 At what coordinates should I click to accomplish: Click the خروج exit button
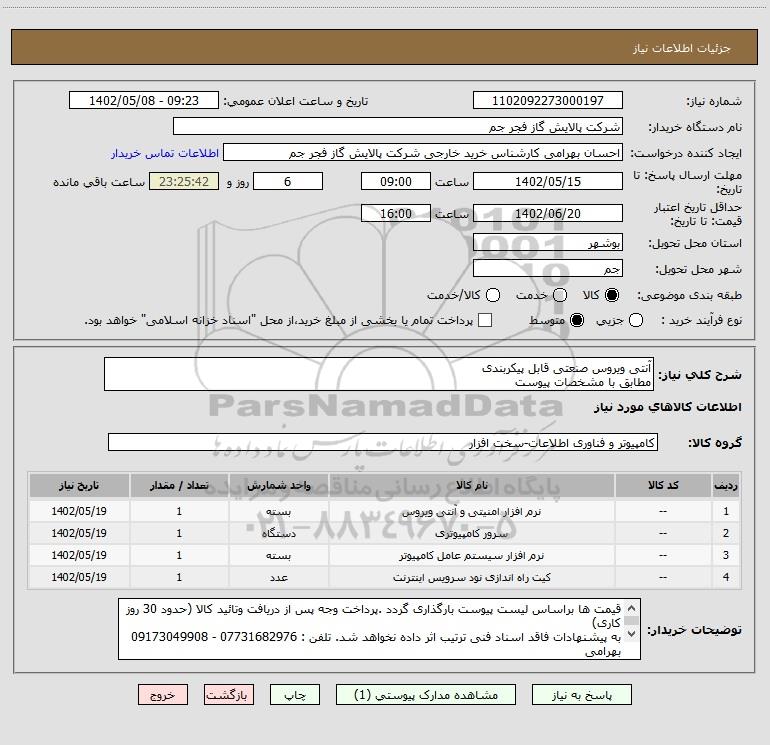[163, 695]
